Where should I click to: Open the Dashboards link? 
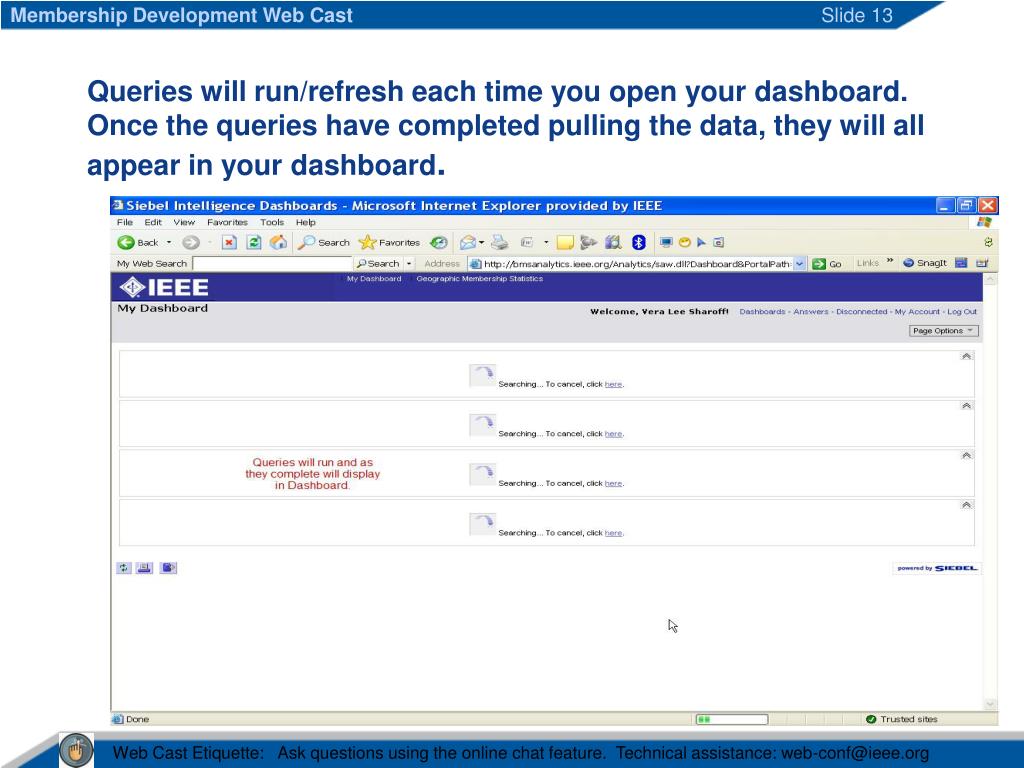(x=762, y=312)
